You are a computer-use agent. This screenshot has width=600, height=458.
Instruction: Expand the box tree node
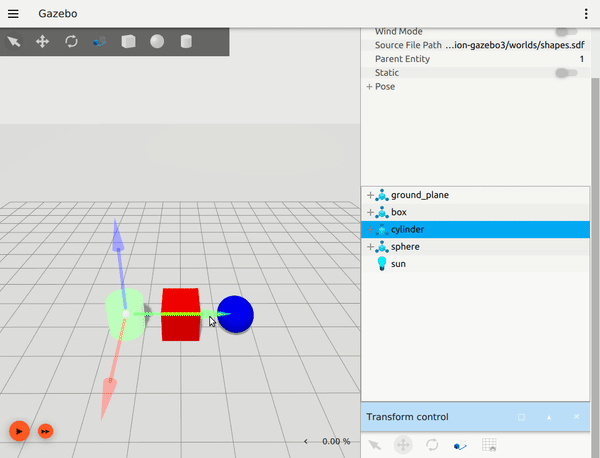click(370, 212)
